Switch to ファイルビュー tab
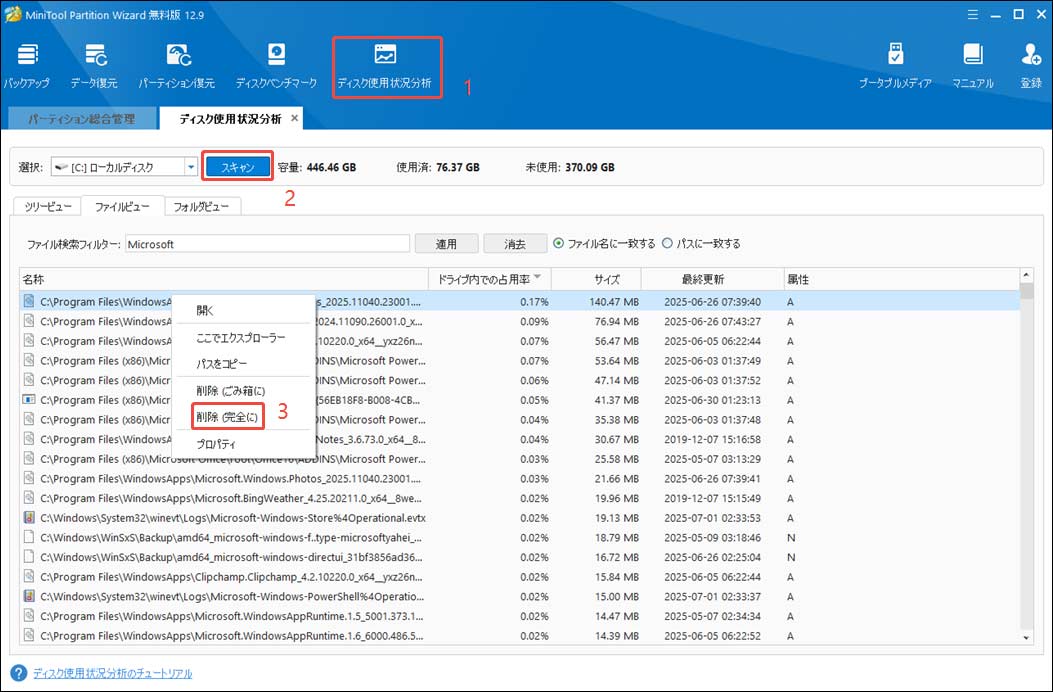This screenshot has width=1053, height=692. 122,206
